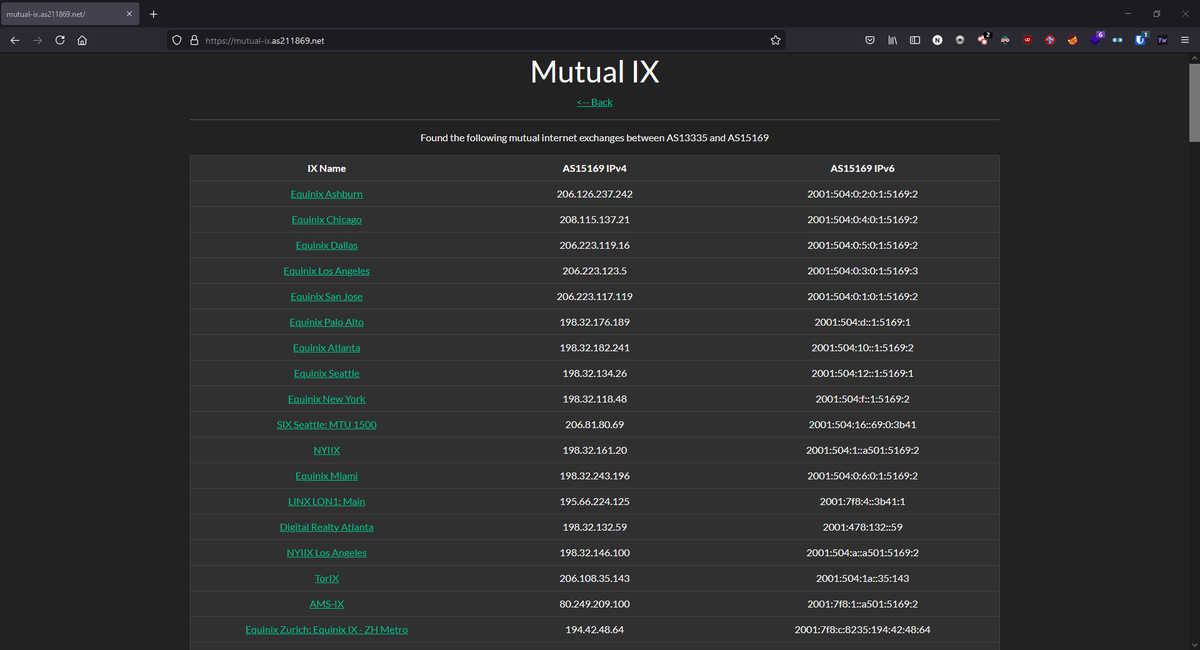
Task: Click the scrollbar down arrow
Action: tap(1194, 643)
